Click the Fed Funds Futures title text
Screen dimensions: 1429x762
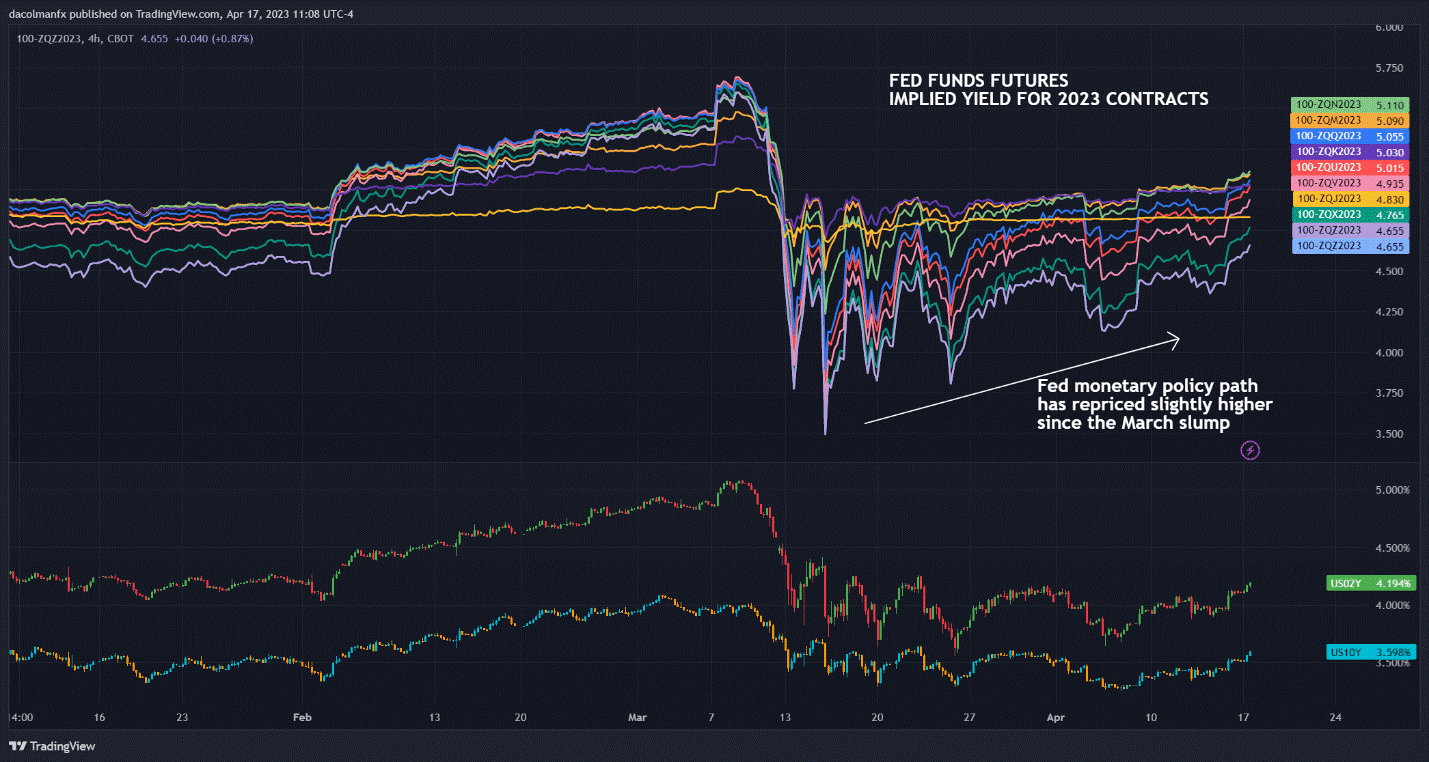point(1048,89)
